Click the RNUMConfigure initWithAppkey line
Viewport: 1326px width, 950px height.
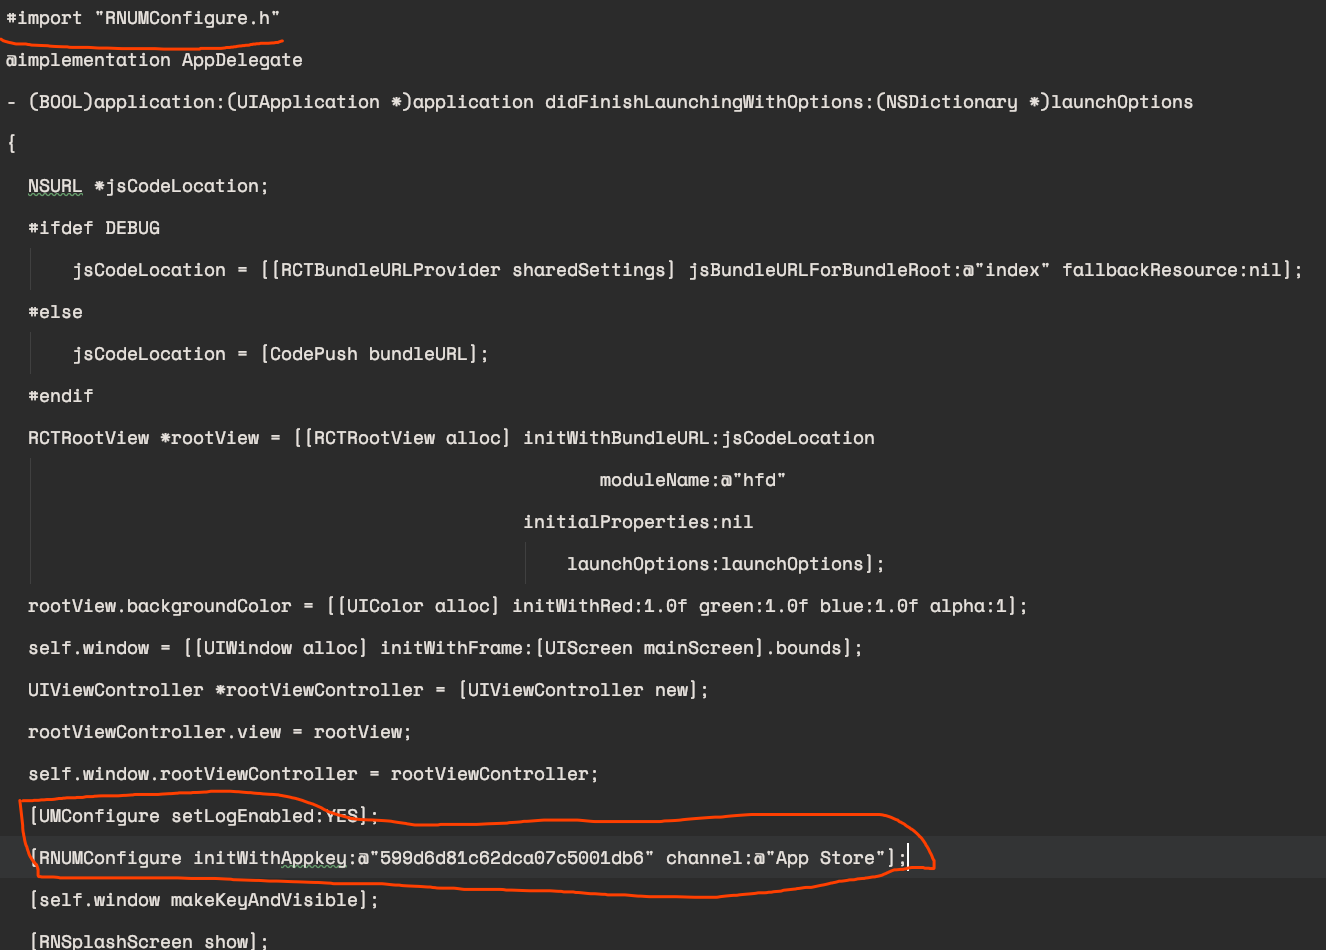(467, 858)
